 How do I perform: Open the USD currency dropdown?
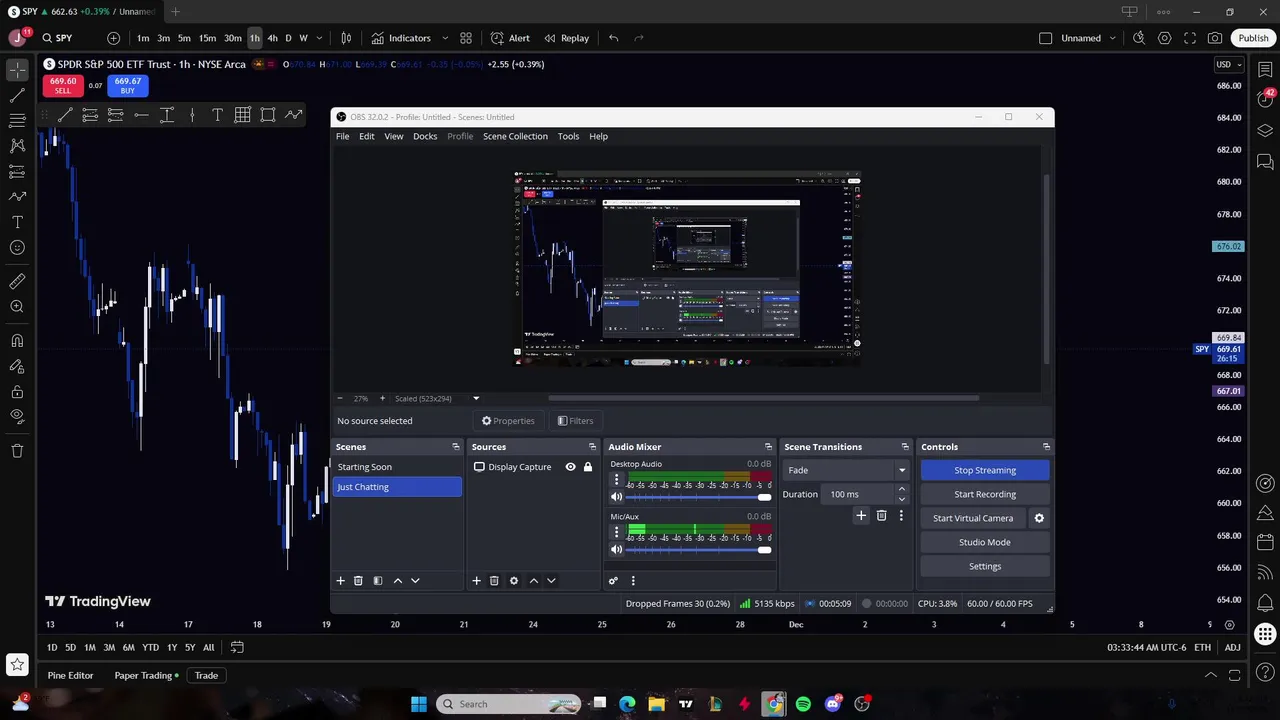[1228, 64]
